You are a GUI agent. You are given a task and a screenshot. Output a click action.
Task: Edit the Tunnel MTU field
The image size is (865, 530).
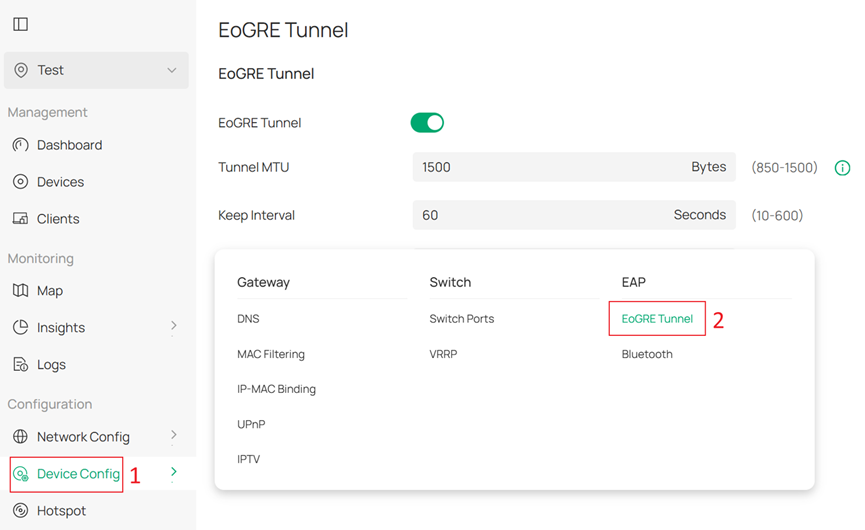point(574,167)
